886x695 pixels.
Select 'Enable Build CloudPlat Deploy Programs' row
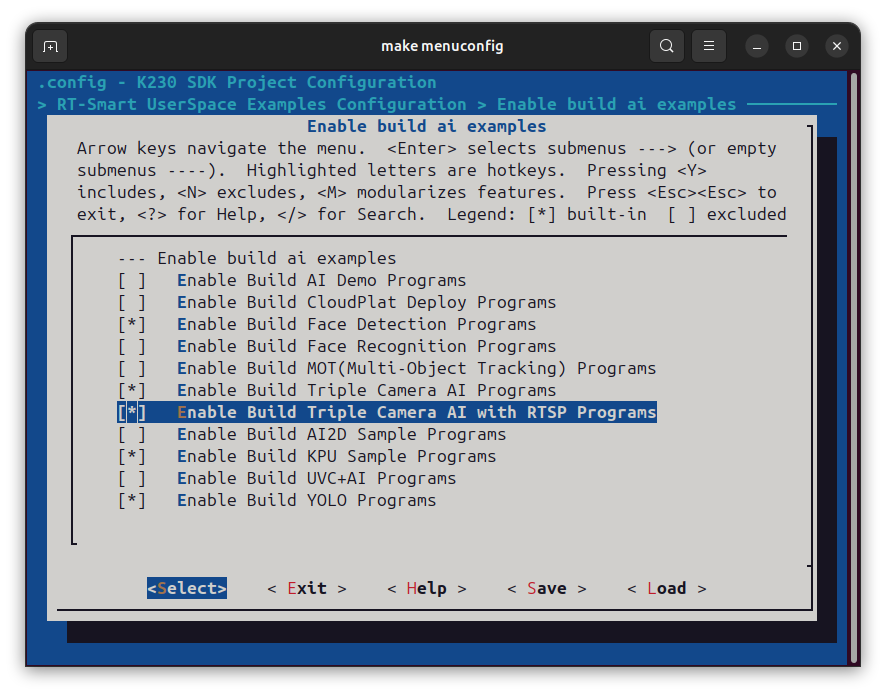pos(337,302)
